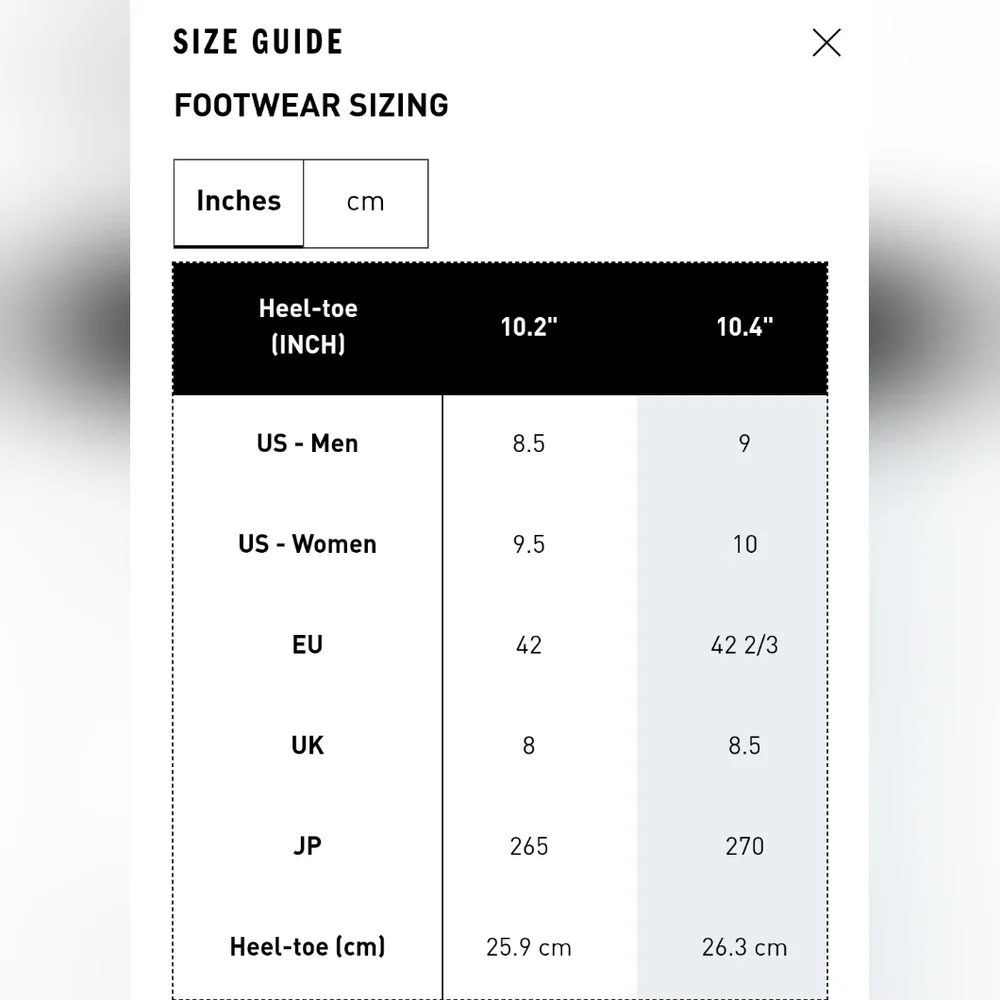Select the 26.3 cm measurement cell
Viewport: 1000px width, 1000px height.
[744, 947]
